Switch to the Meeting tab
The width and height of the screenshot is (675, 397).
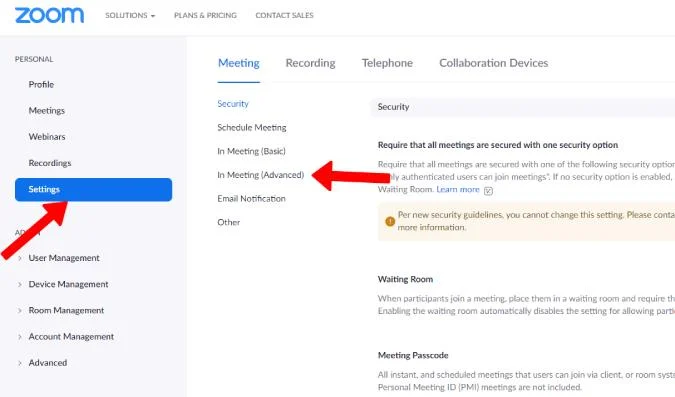238,63
